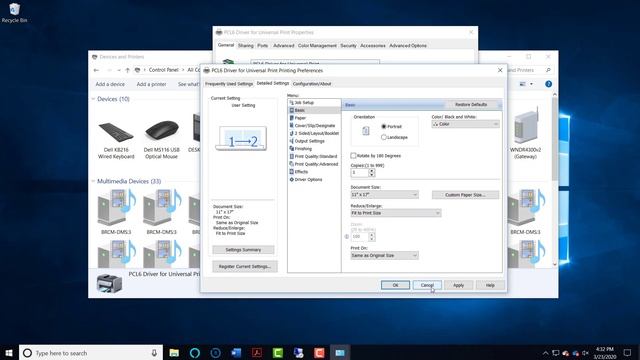Click OK in Printing Preferences
This screenshot has height=360, width=640.
coord(395,285)
